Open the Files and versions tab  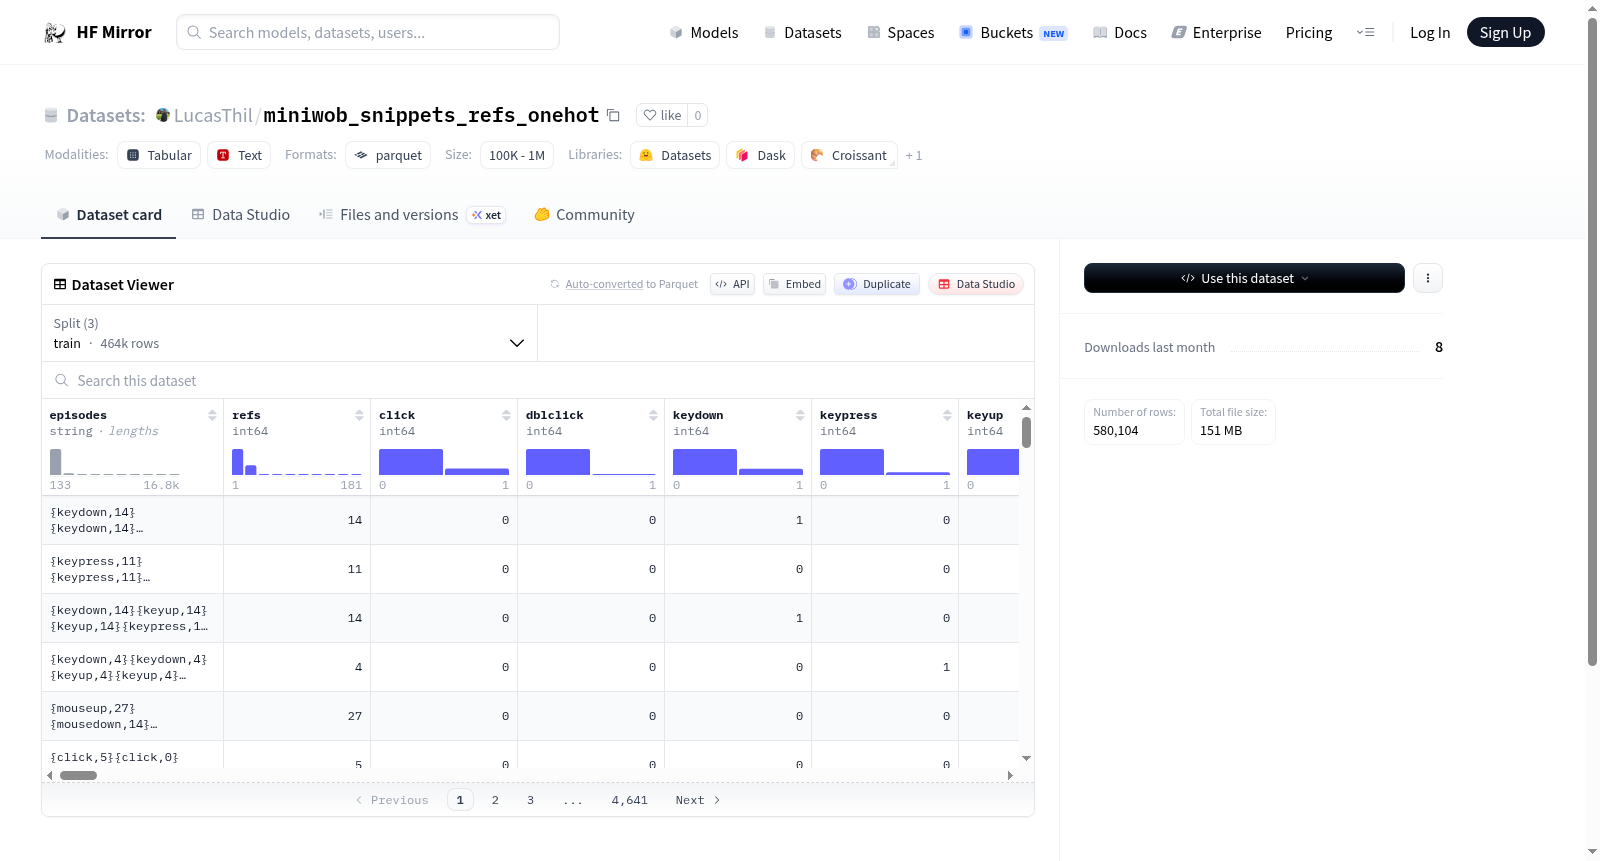pyautogui.click(x=411, y=215)
